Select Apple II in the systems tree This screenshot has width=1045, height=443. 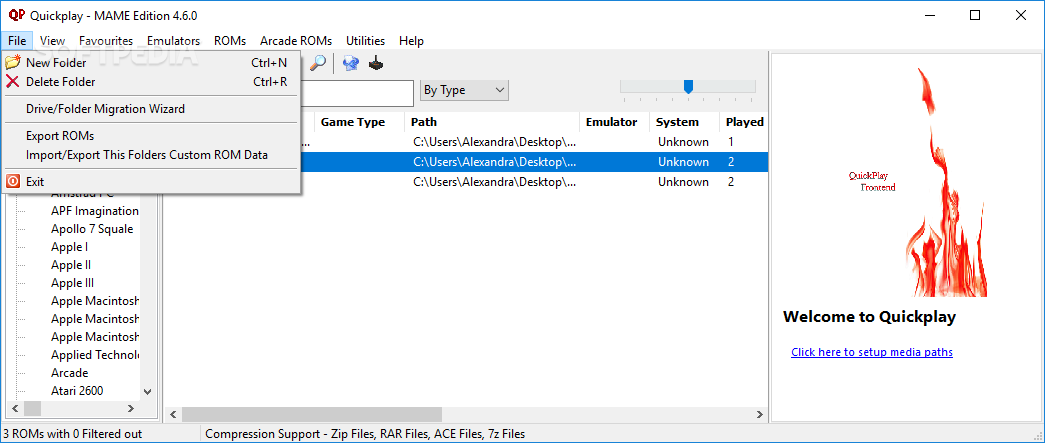(71, 265)
